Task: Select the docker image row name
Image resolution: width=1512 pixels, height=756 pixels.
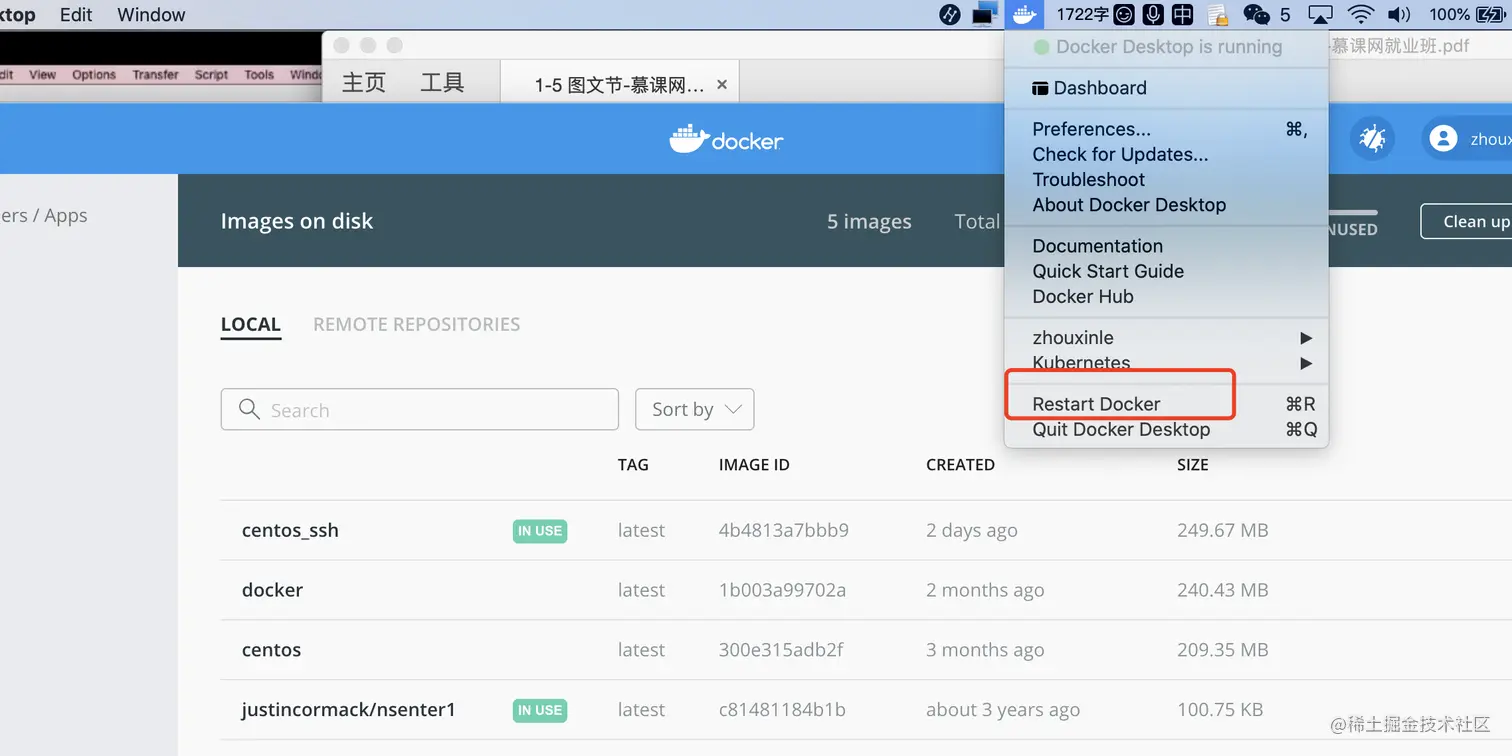Action: tap(272, 590)
